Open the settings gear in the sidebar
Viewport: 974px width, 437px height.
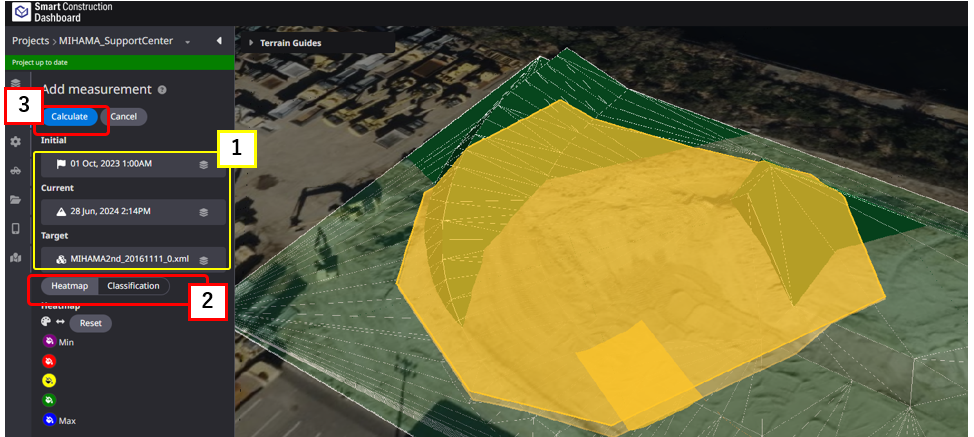15,142
